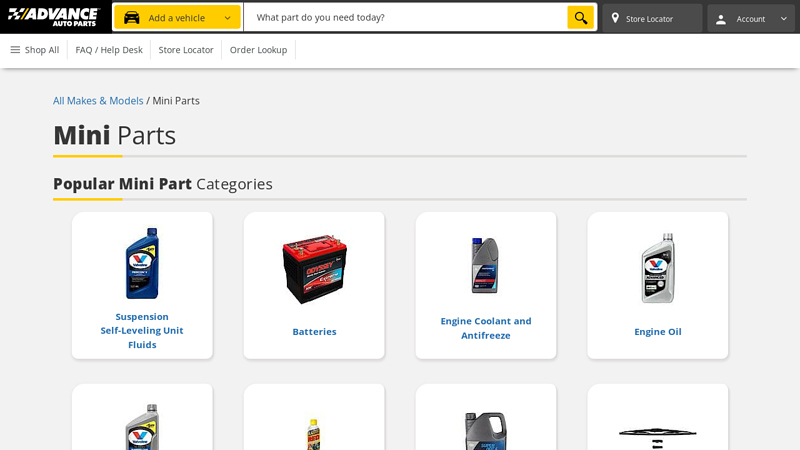This screenshot has height=450, width=800.
Task: Click the location pin icon in header
Action: pos(615,18)
